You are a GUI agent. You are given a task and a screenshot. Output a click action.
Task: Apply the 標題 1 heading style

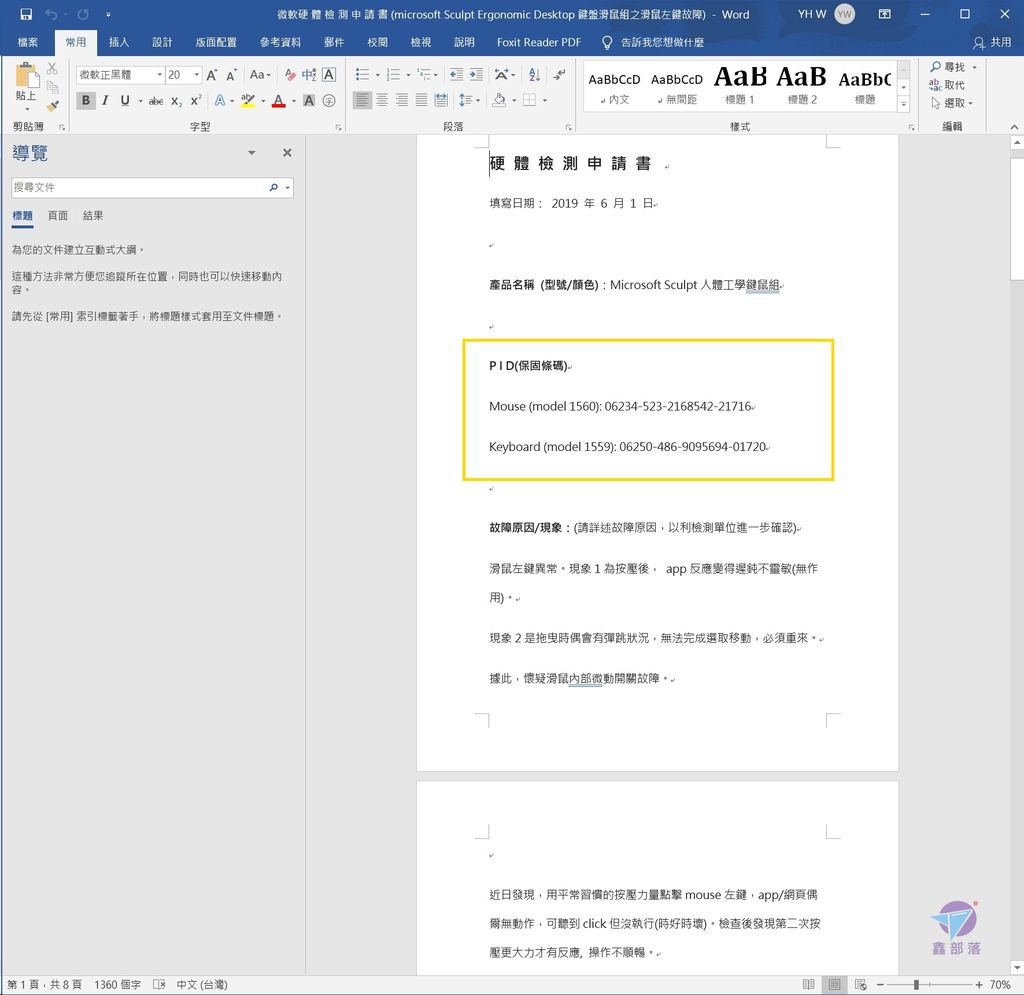click(740, 86)
